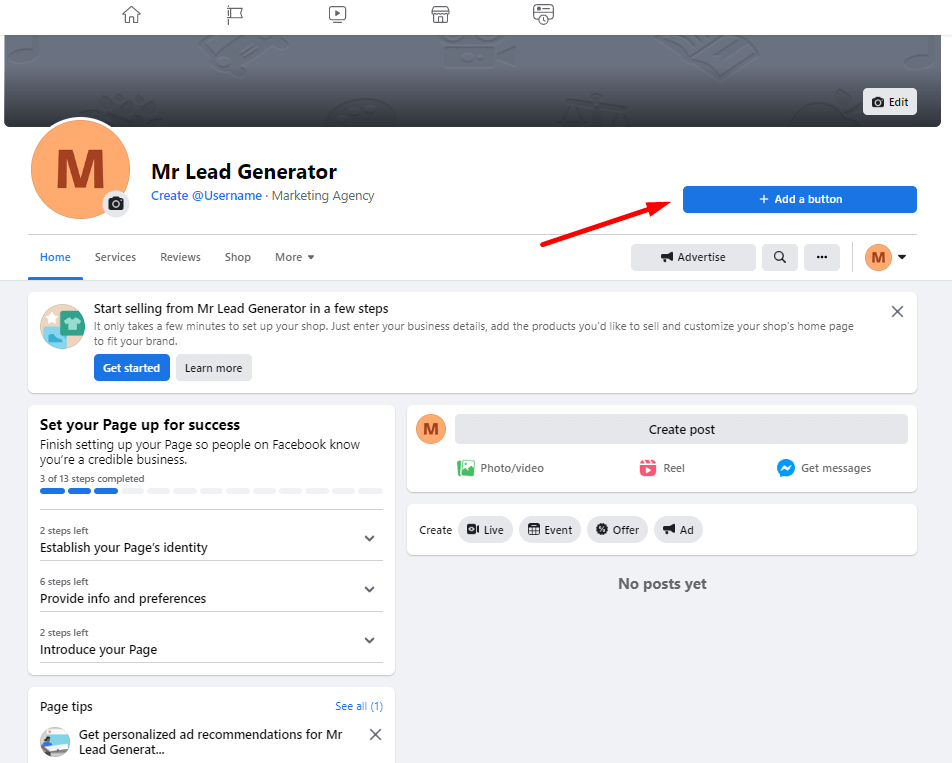Select the Reel creation option
The height and width of the screenshot is (763, 952).
pyautogui.click(x=661, y=467)
